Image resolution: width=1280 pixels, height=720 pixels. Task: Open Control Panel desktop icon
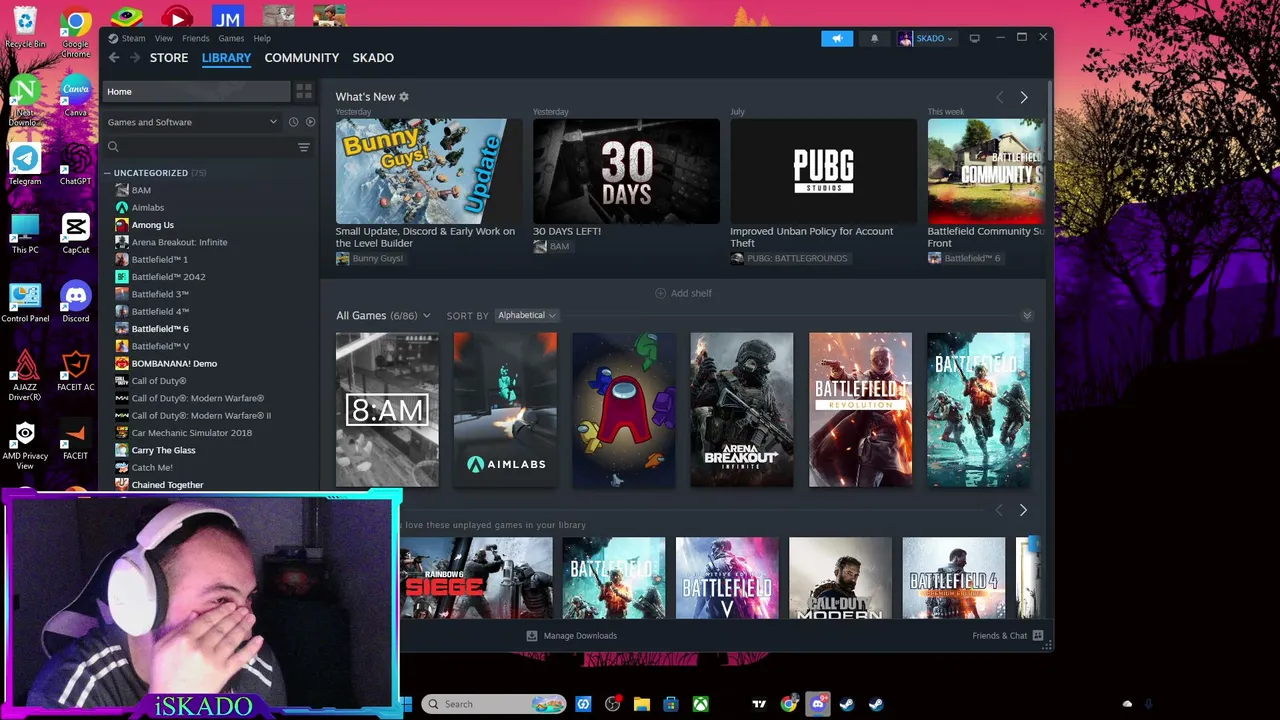point(25,303)
